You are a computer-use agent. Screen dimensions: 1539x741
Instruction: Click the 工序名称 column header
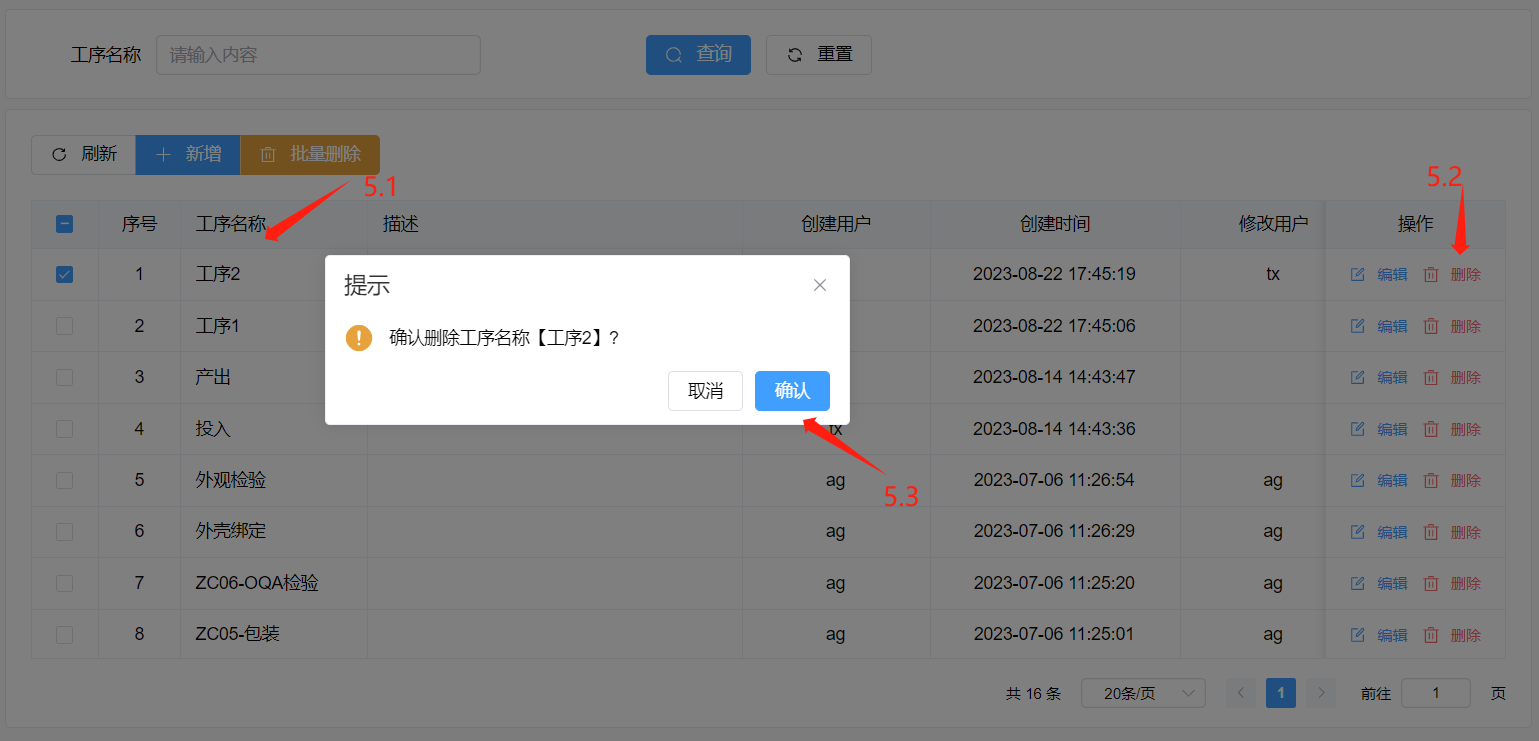(231, 224)
